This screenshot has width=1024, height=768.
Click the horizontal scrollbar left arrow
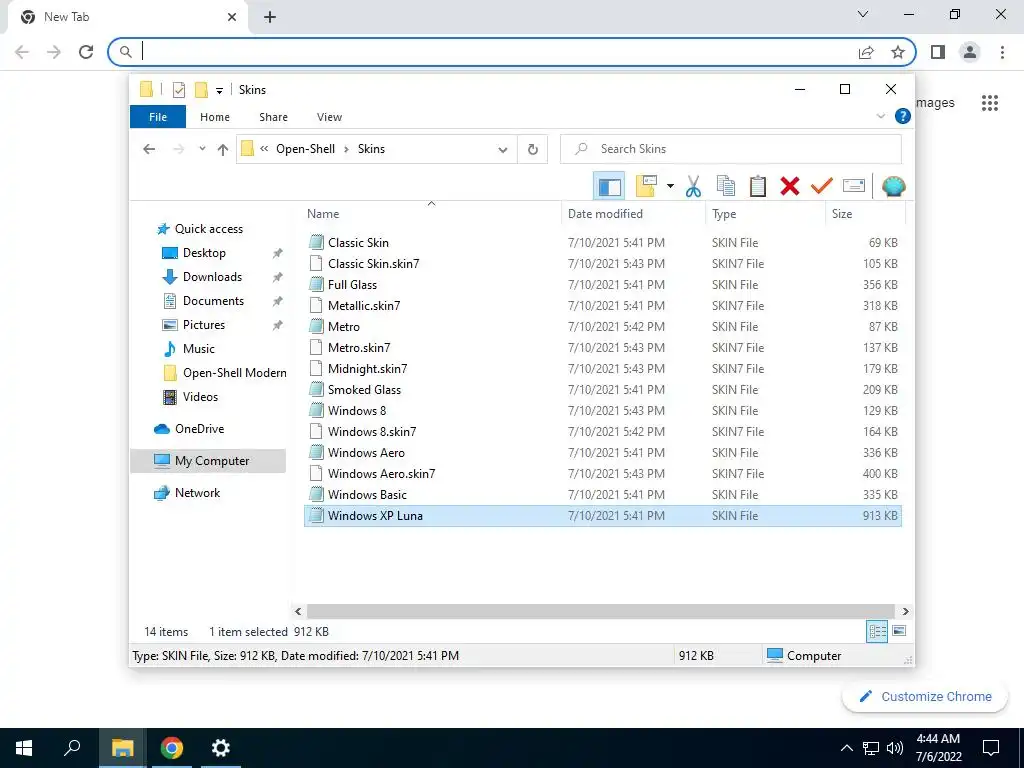[298, 611]
